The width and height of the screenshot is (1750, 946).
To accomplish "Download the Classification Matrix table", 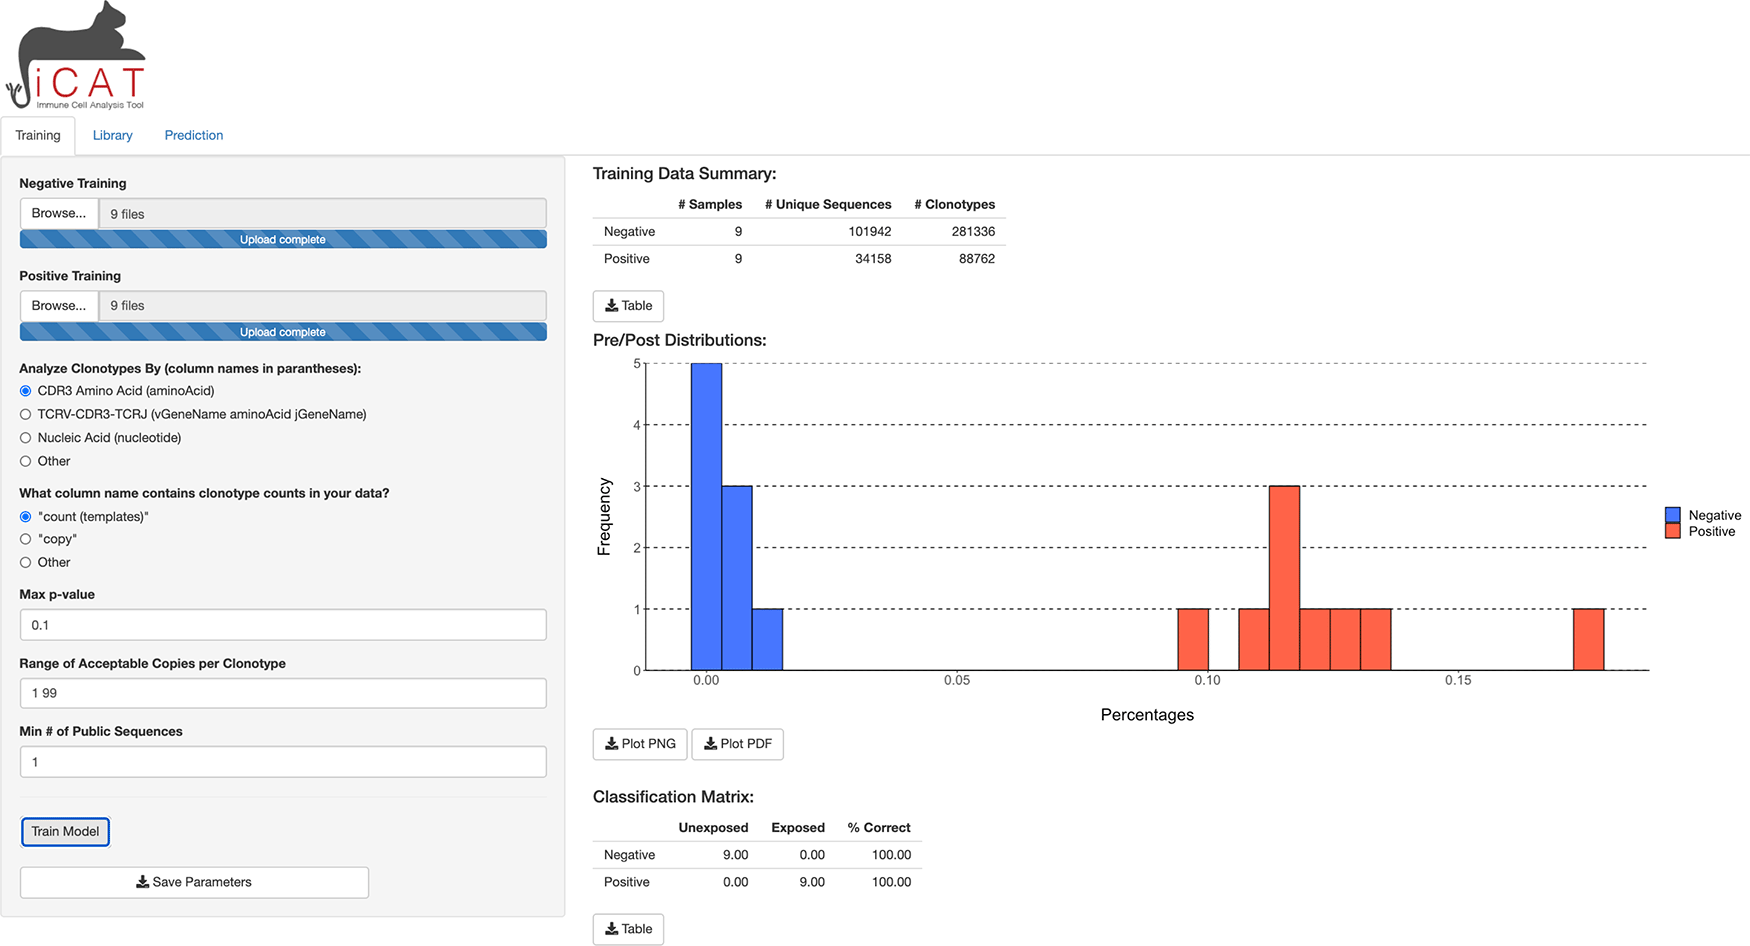I will click(x=628, y=929).
